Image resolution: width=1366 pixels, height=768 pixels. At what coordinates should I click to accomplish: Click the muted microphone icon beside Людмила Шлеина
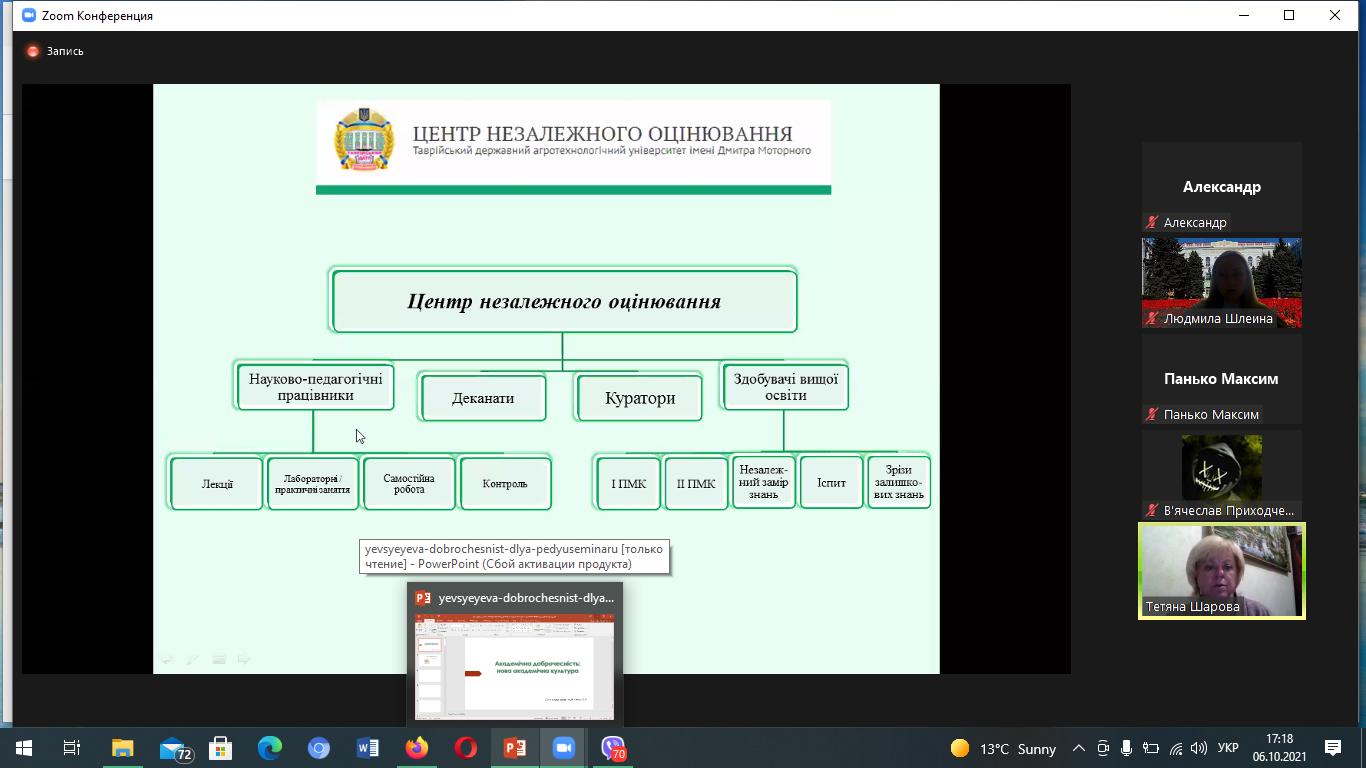pos(1152,319)
